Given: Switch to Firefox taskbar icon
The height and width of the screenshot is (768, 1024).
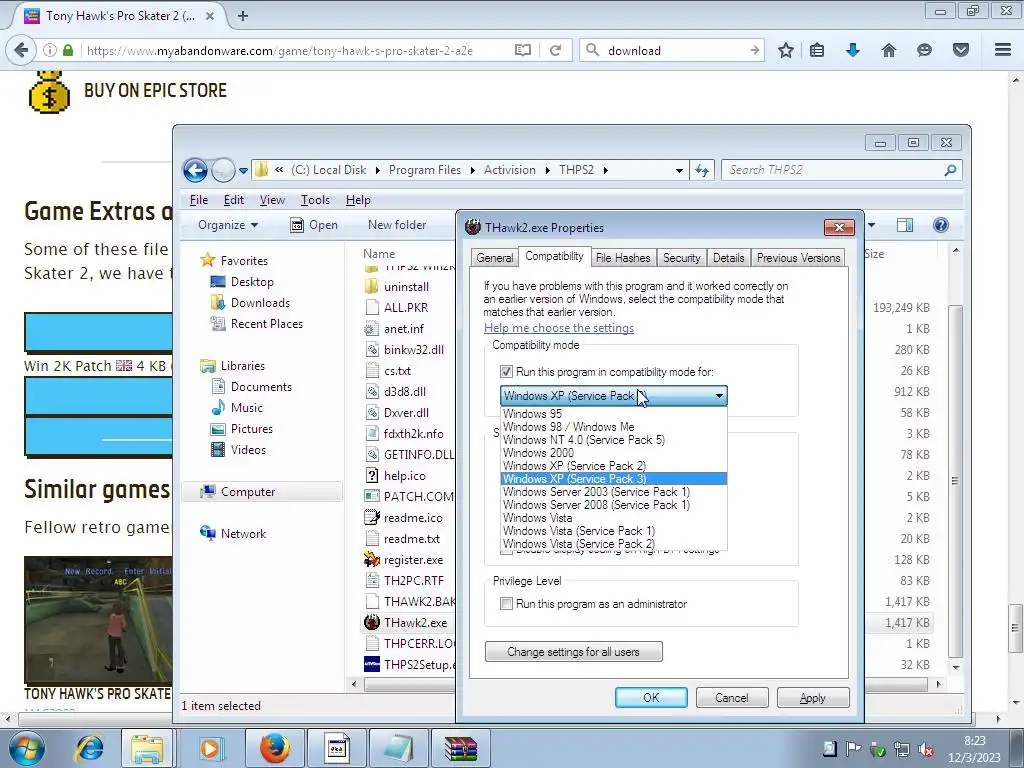Looking at the screenshot, I should tap(274, 748).
